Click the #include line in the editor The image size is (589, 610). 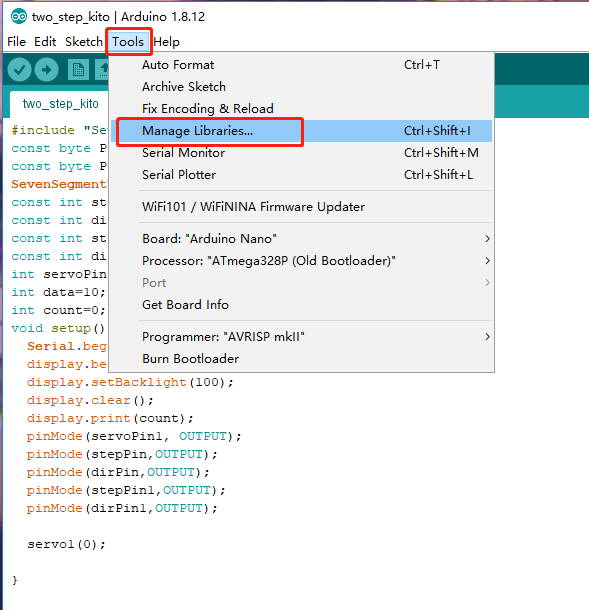59,130
